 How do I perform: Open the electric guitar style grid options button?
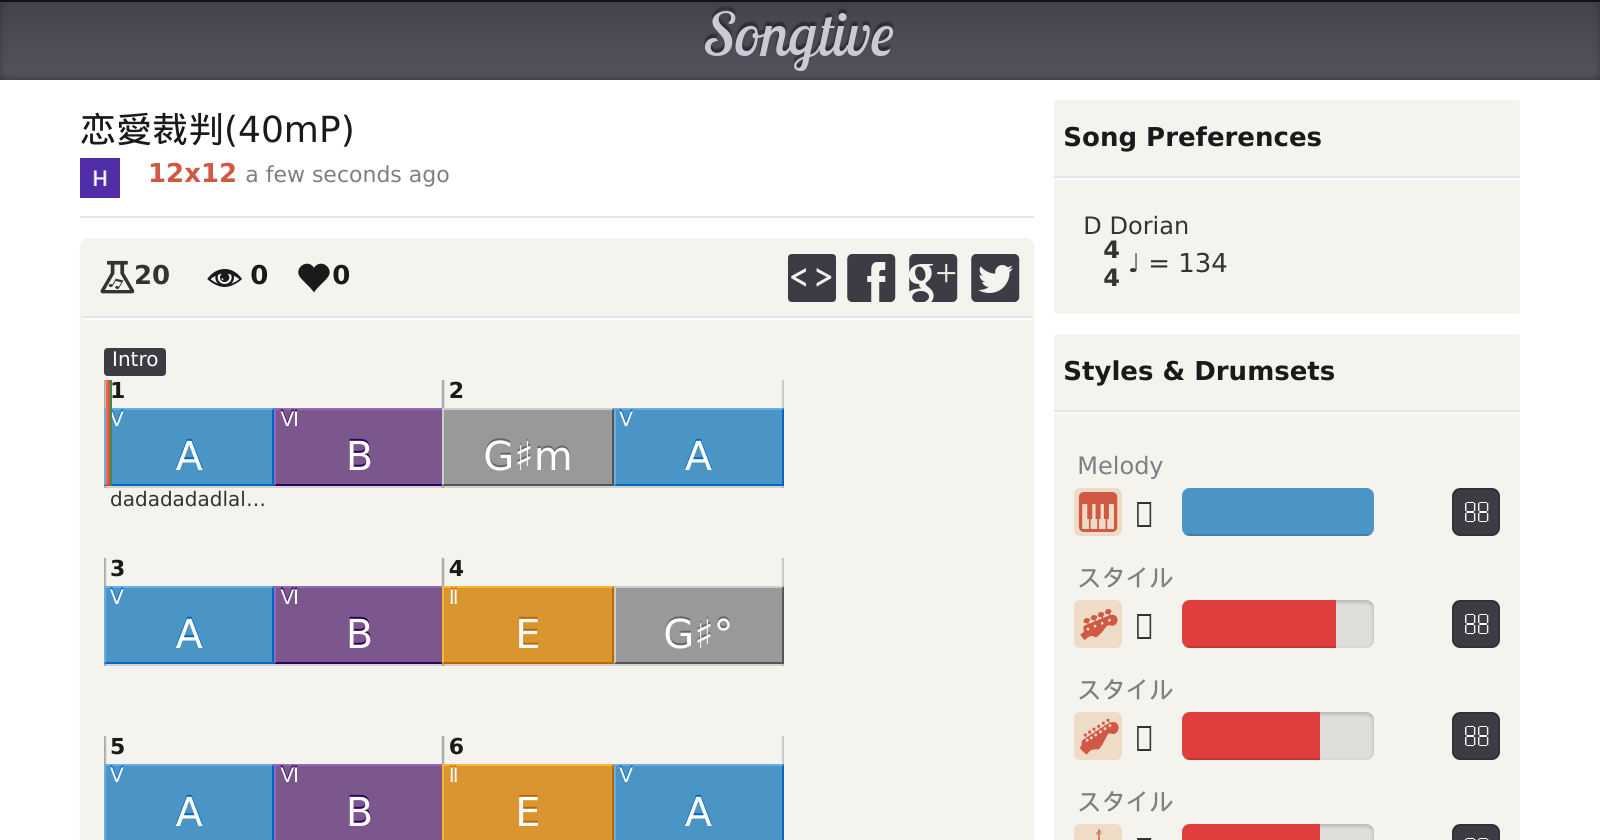(x=1476, y=737)
